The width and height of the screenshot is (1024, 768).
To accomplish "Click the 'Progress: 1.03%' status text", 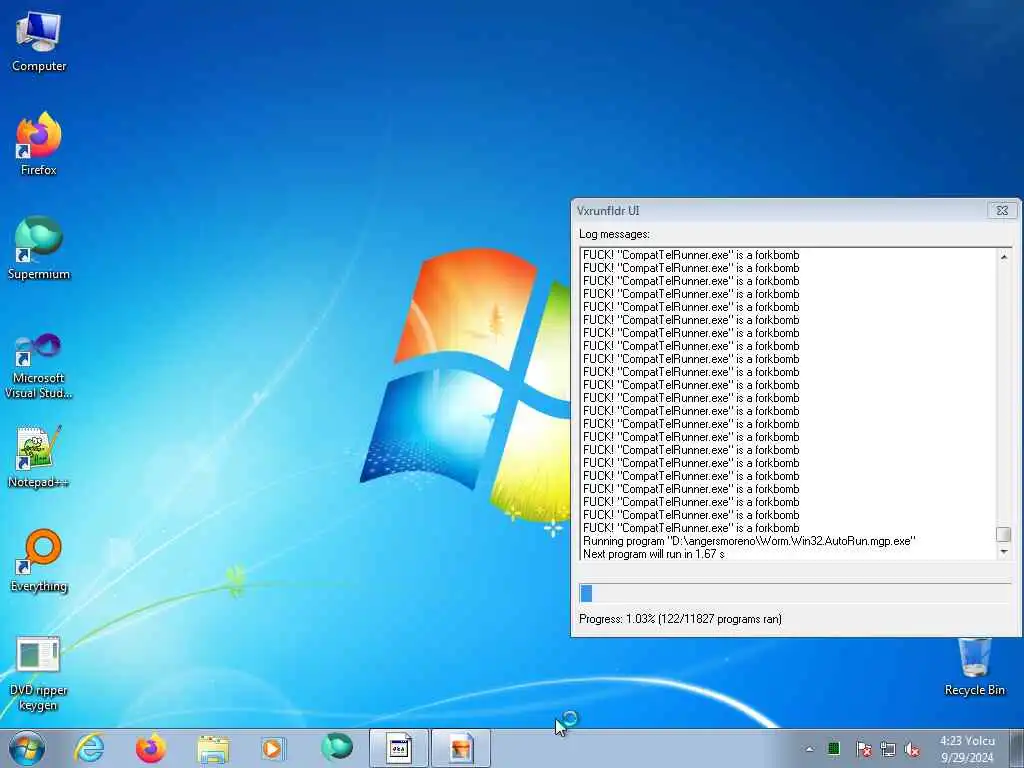I will click(680, 618).
